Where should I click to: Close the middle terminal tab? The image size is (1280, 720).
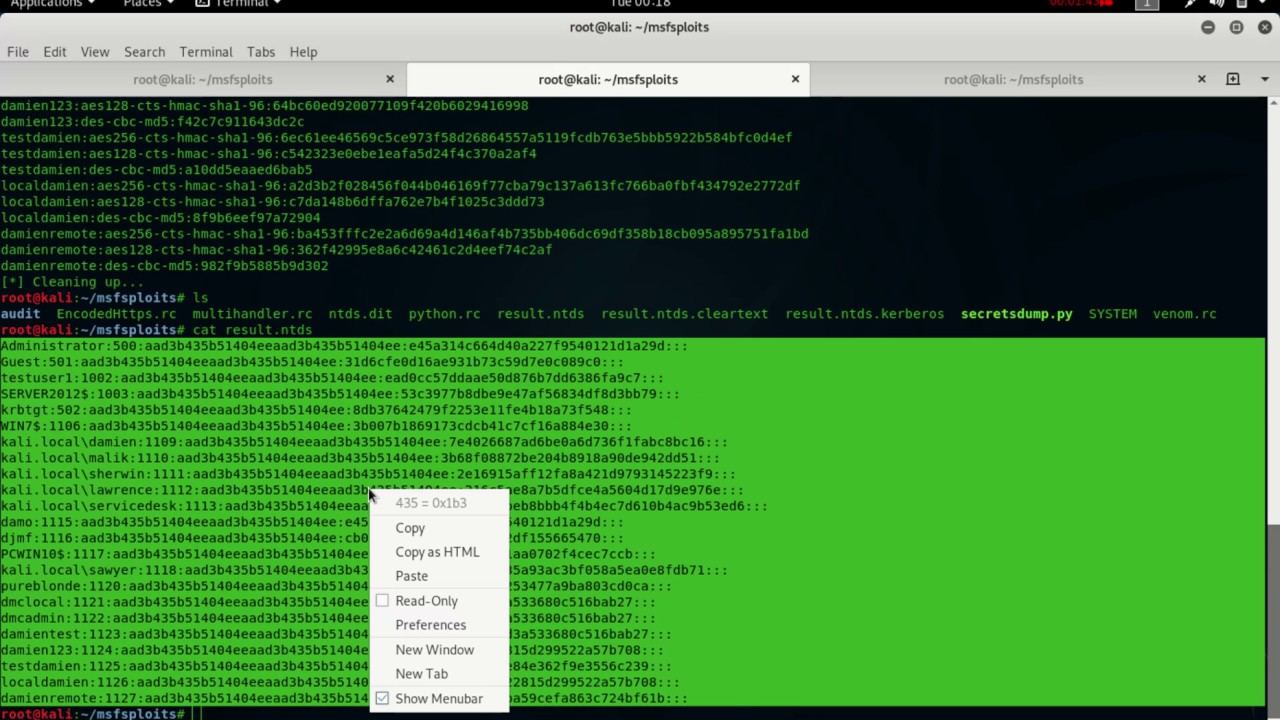(795, 79)
